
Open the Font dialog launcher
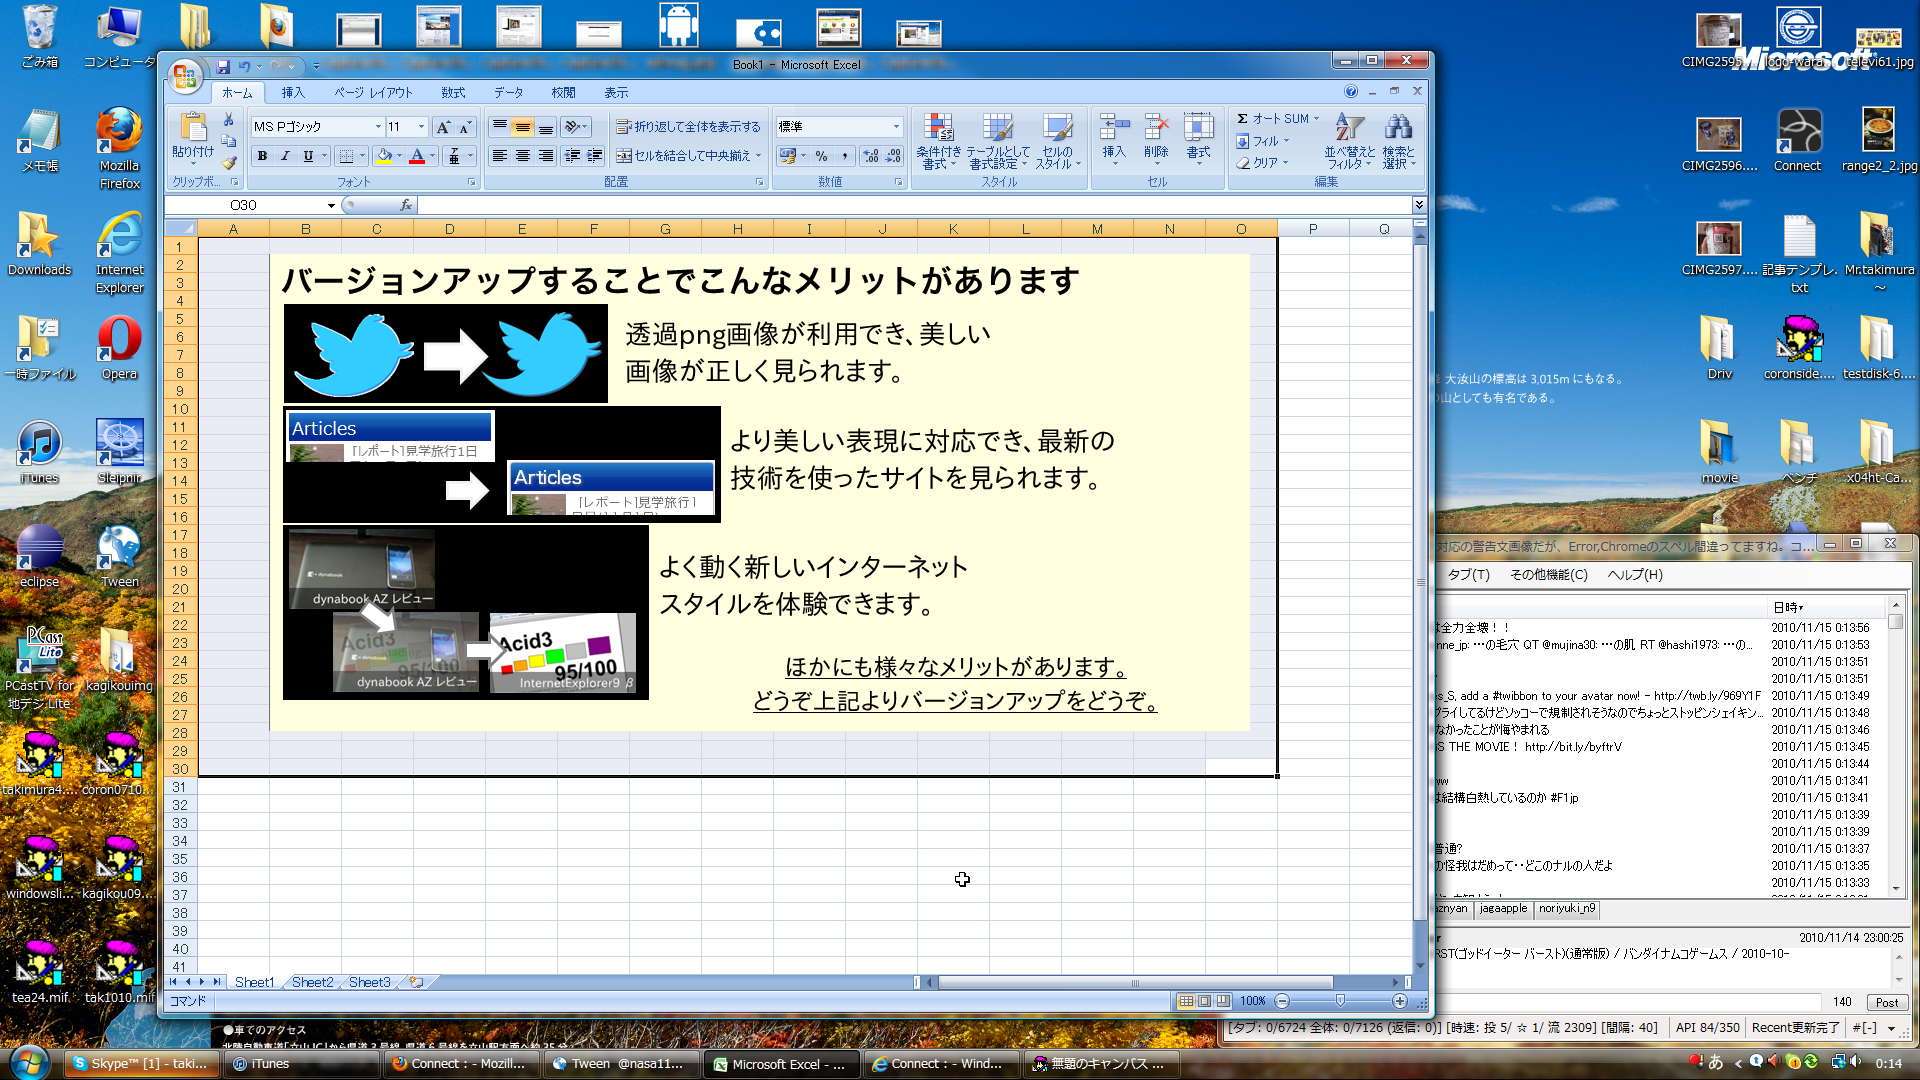pos(472,182)
